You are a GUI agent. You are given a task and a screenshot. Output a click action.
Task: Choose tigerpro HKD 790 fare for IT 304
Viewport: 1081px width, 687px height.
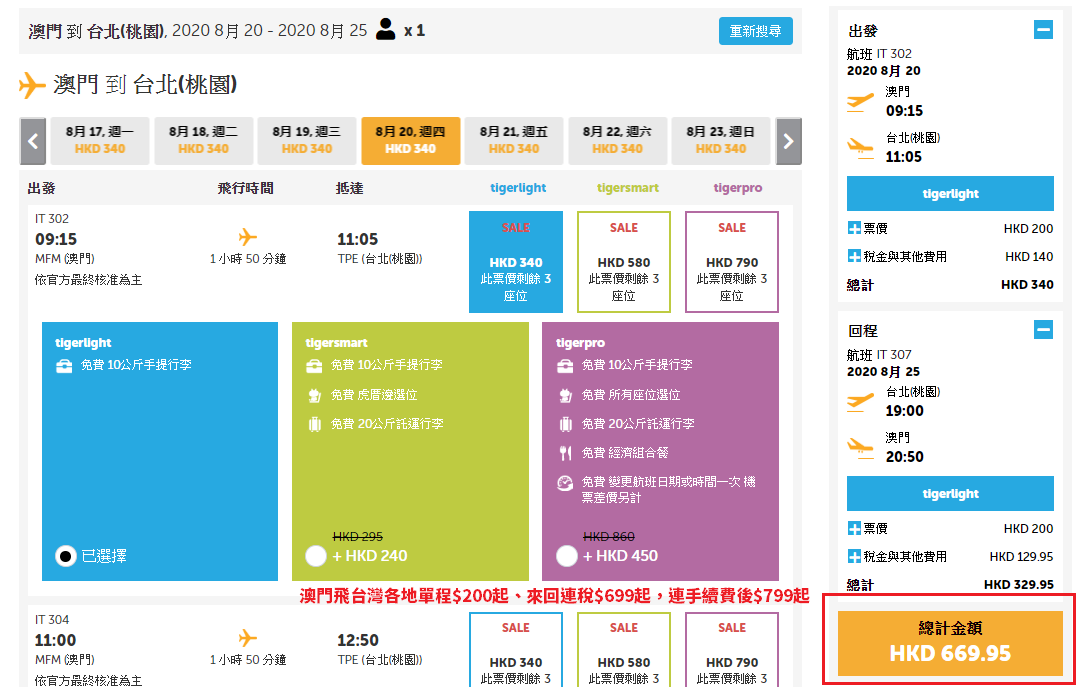(x=731, y=650)
